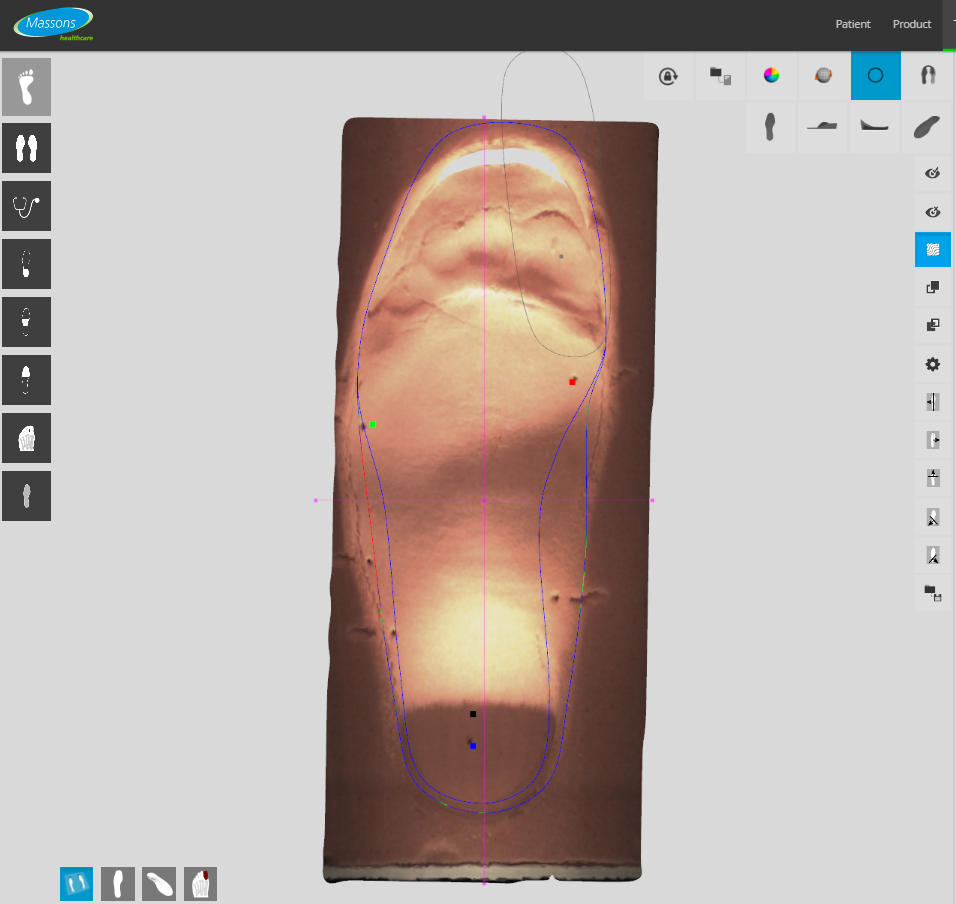Click the small grey marker near the toes
This screenshot has height=904, width=956.
[x=561, y=257]
